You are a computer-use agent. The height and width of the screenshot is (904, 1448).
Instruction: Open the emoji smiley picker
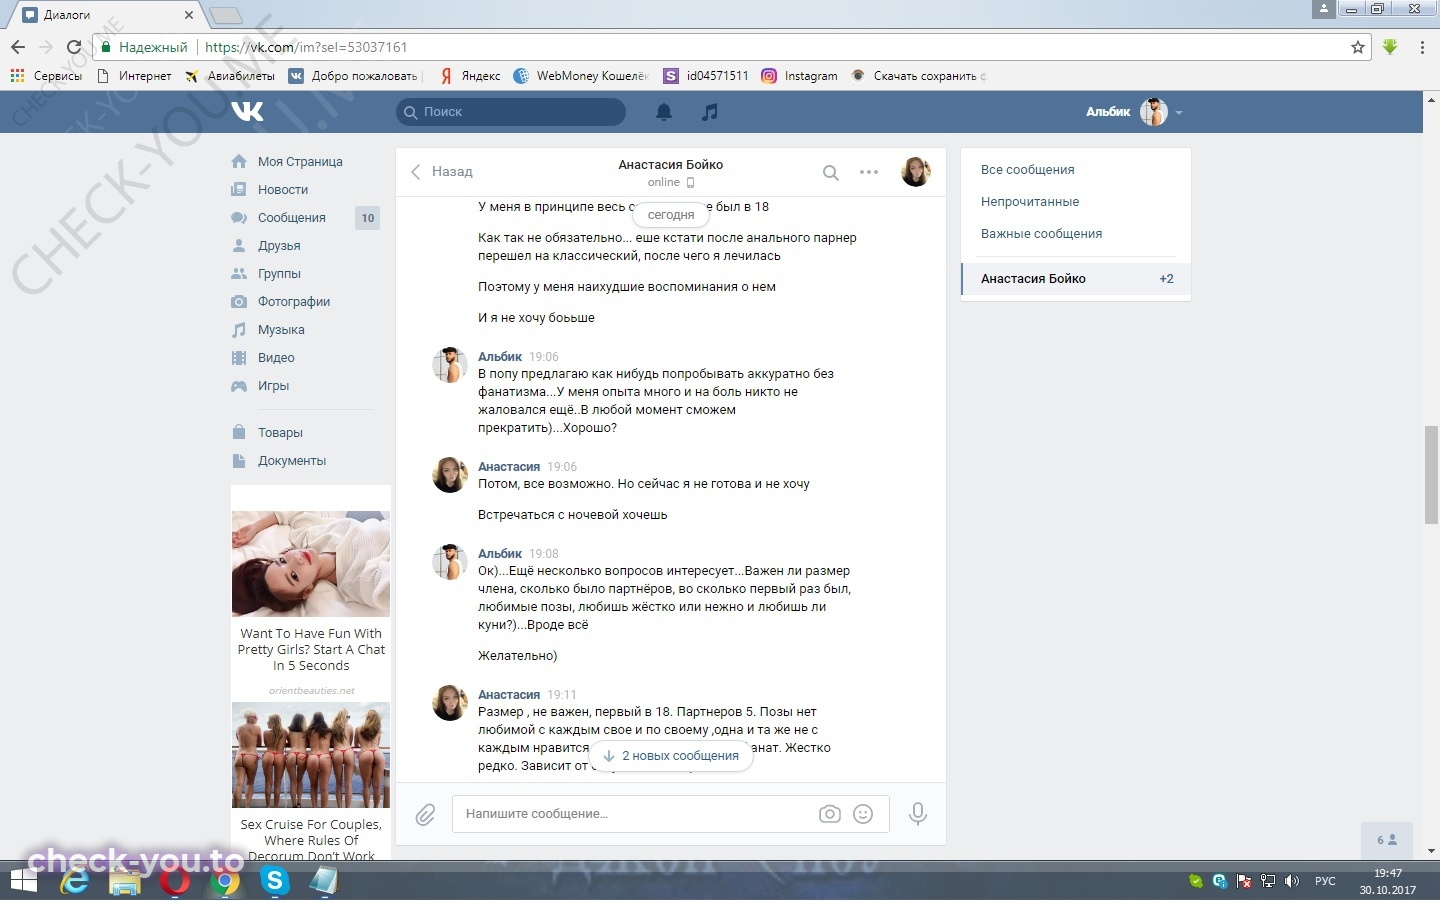pos(863,814)
